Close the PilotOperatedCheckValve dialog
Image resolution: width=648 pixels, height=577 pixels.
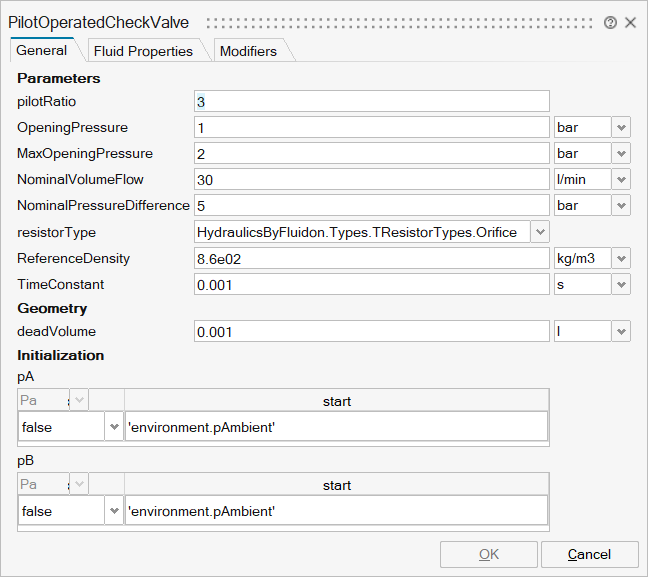(x=630, y=22)
